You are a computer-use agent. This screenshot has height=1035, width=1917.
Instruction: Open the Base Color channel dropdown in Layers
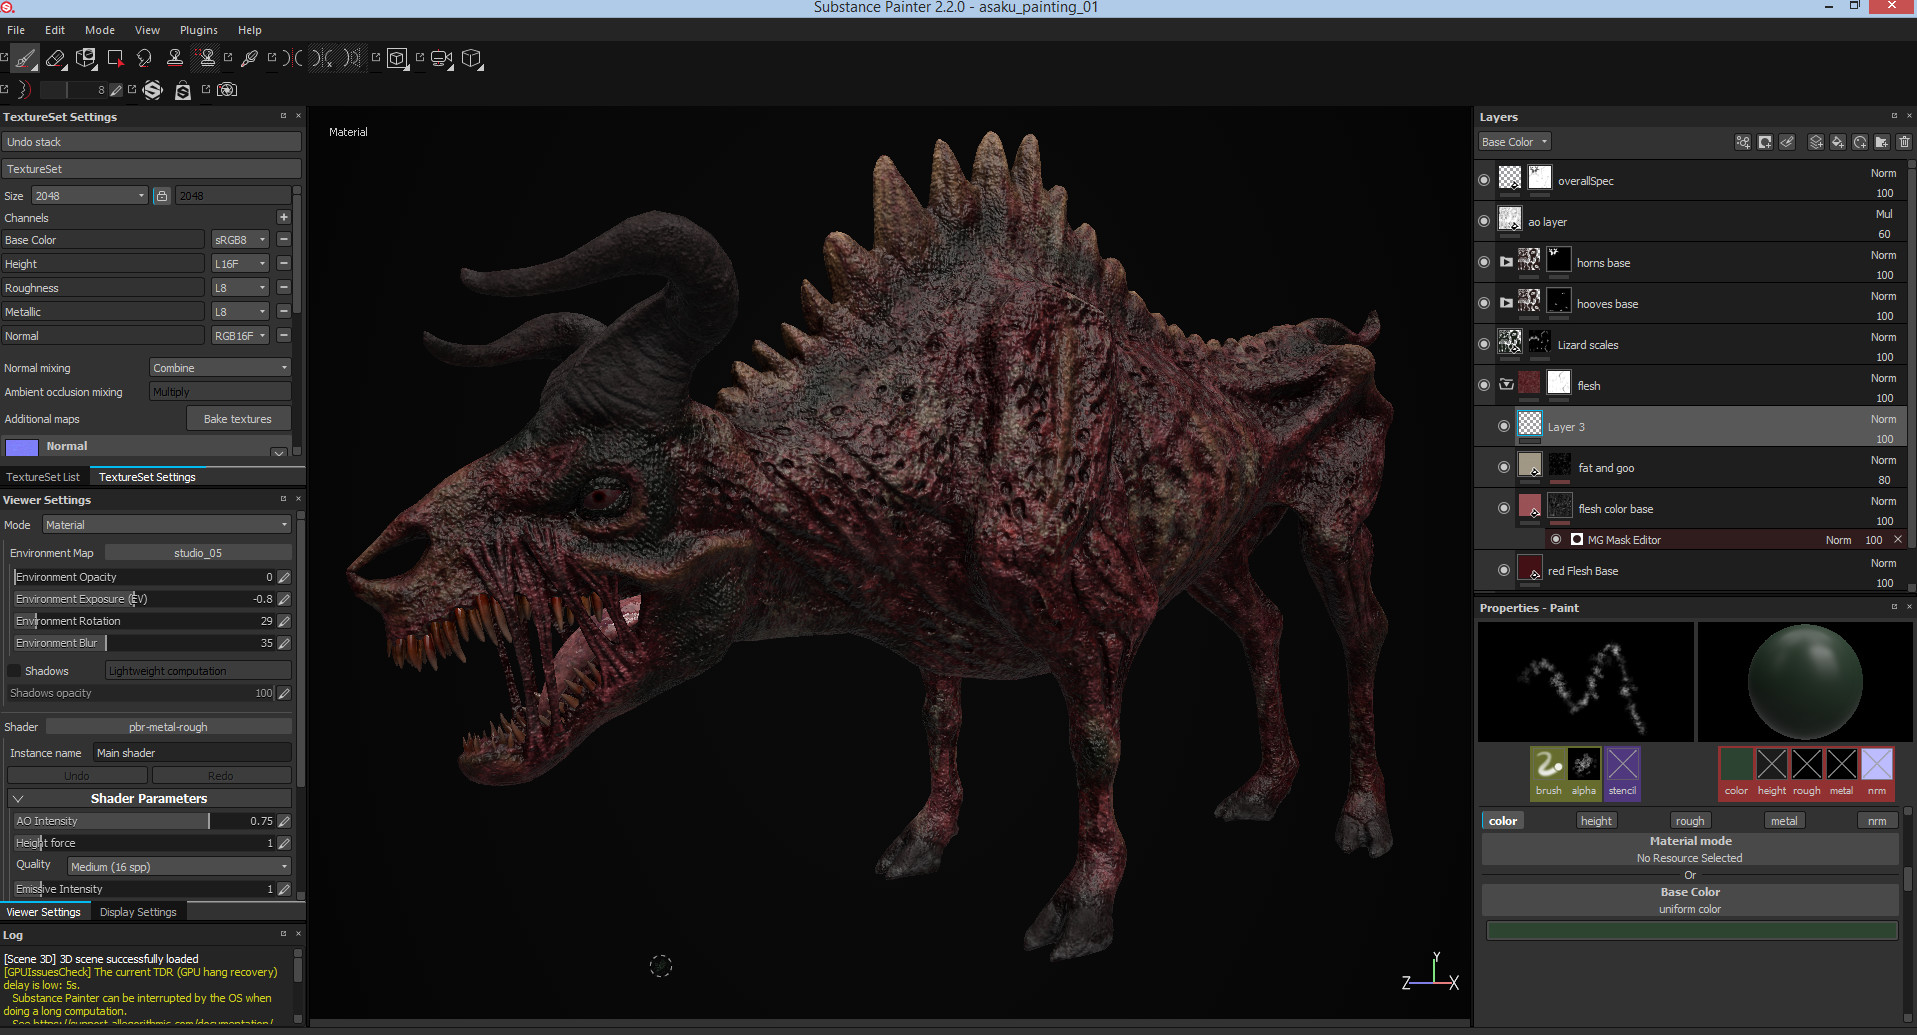coord(1514,142)
